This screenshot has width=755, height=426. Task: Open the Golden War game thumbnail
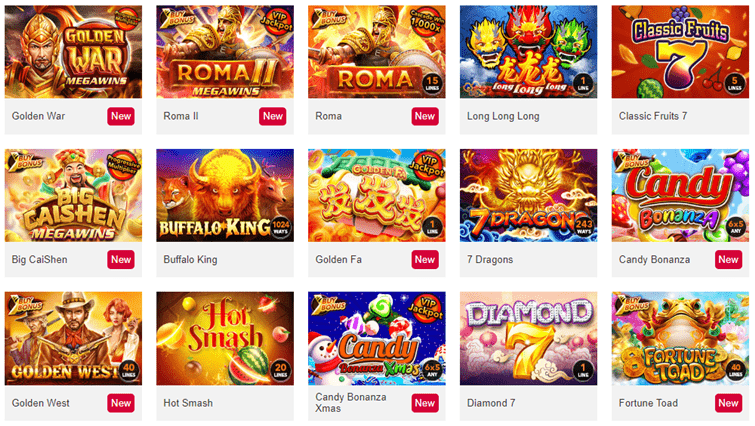click(73, 52)
